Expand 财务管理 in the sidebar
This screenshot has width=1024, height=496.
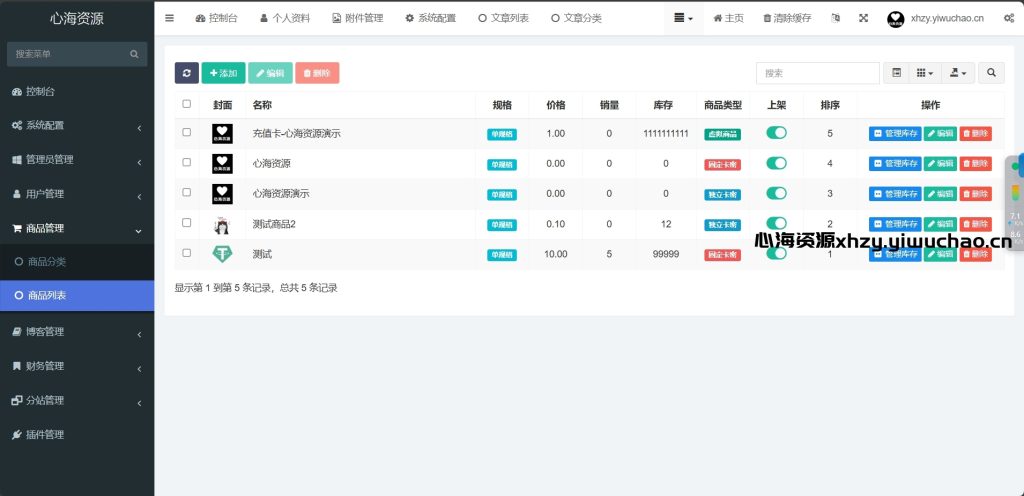pos(77,366)
